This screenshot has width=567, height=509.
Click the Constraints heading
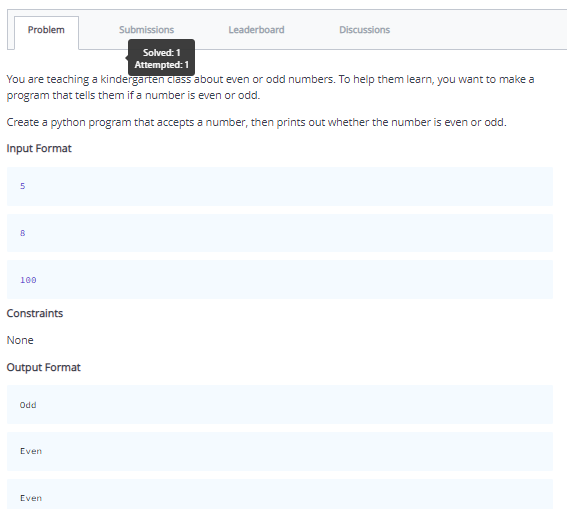[x=35, y=313]
